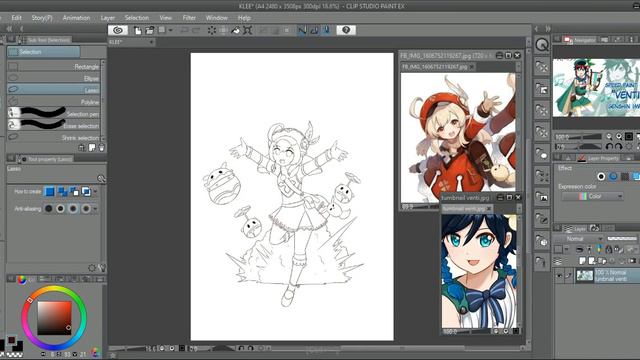The image size is (640, 360).
Task: Open the Selection menu
Action: (137, 18)
